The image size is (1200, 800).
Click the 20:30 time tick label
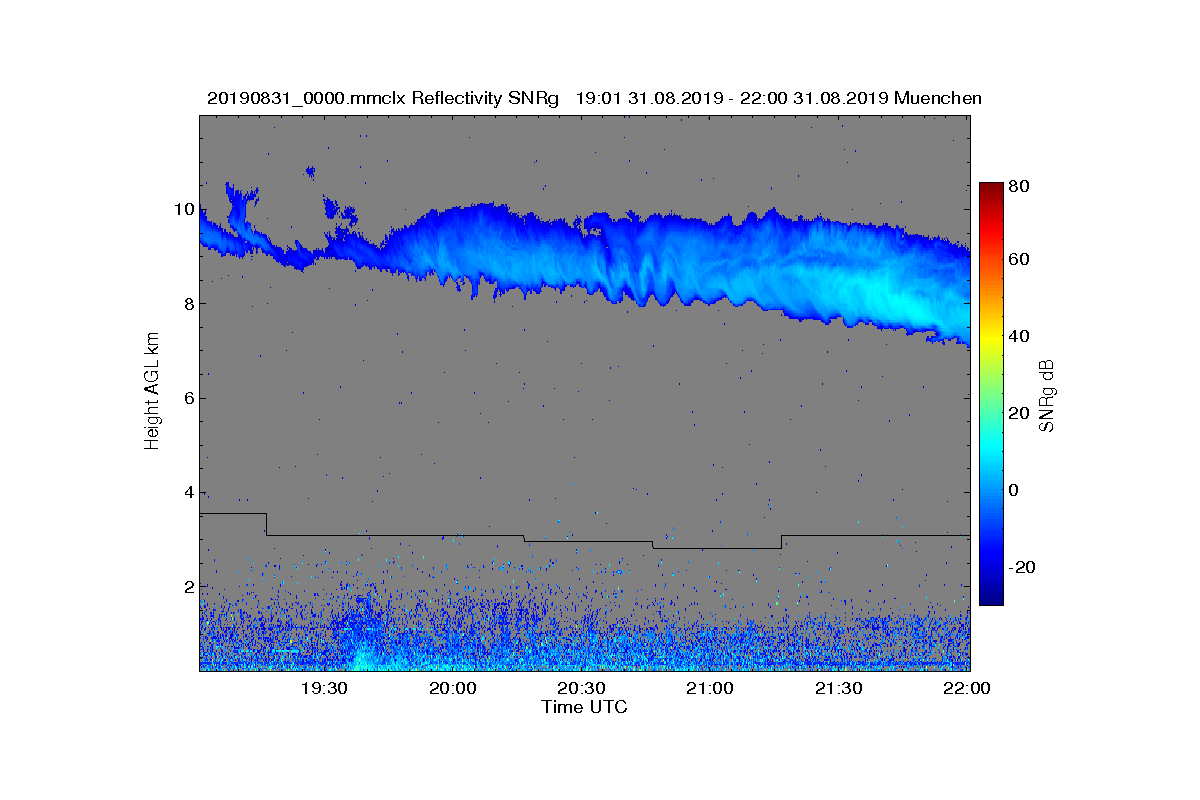click(581, 688)
